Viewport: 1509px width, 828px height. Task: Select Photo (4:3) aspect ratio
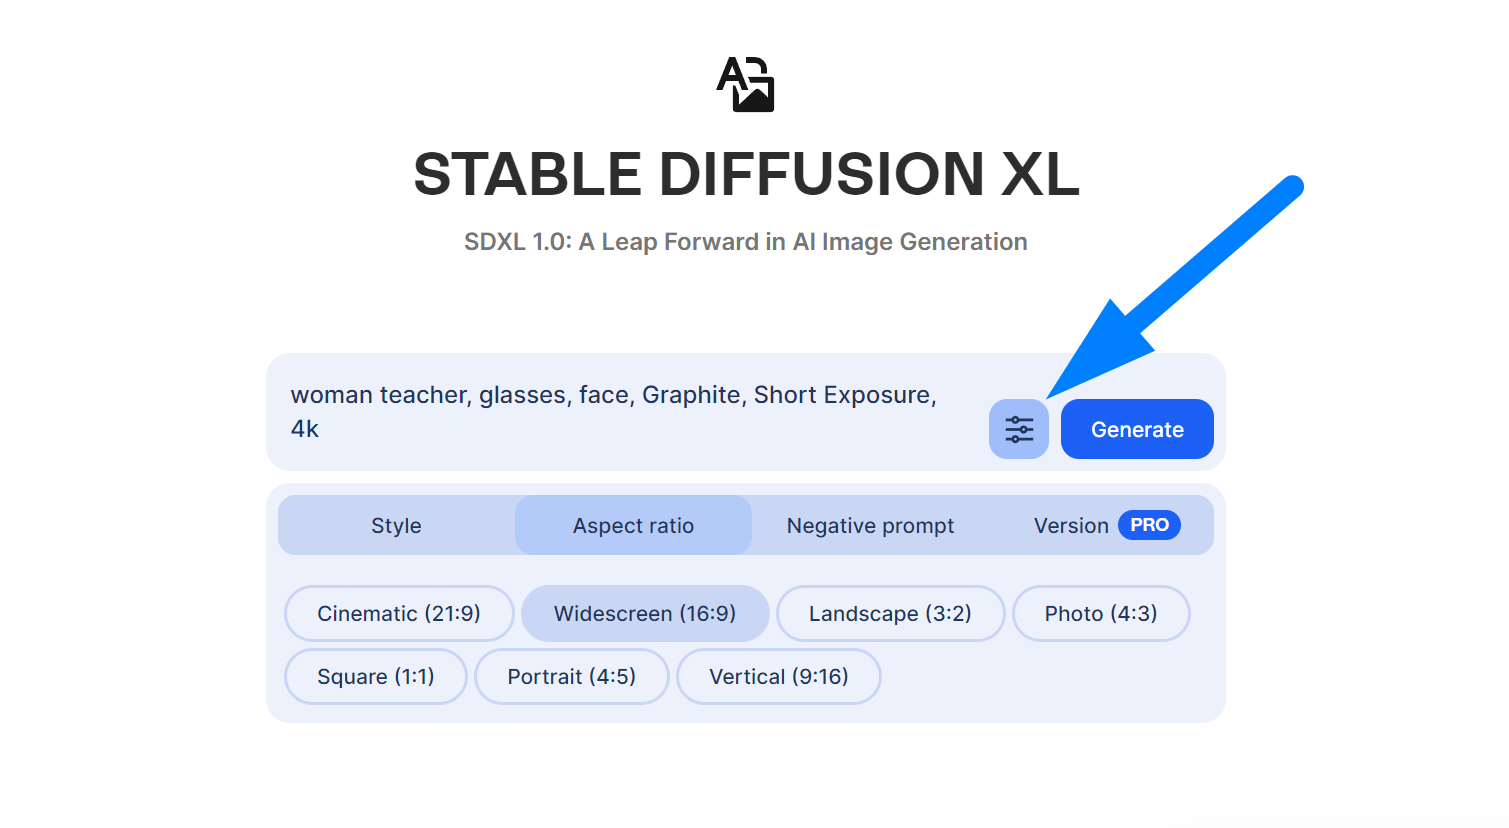click(x=1100, y=613)
